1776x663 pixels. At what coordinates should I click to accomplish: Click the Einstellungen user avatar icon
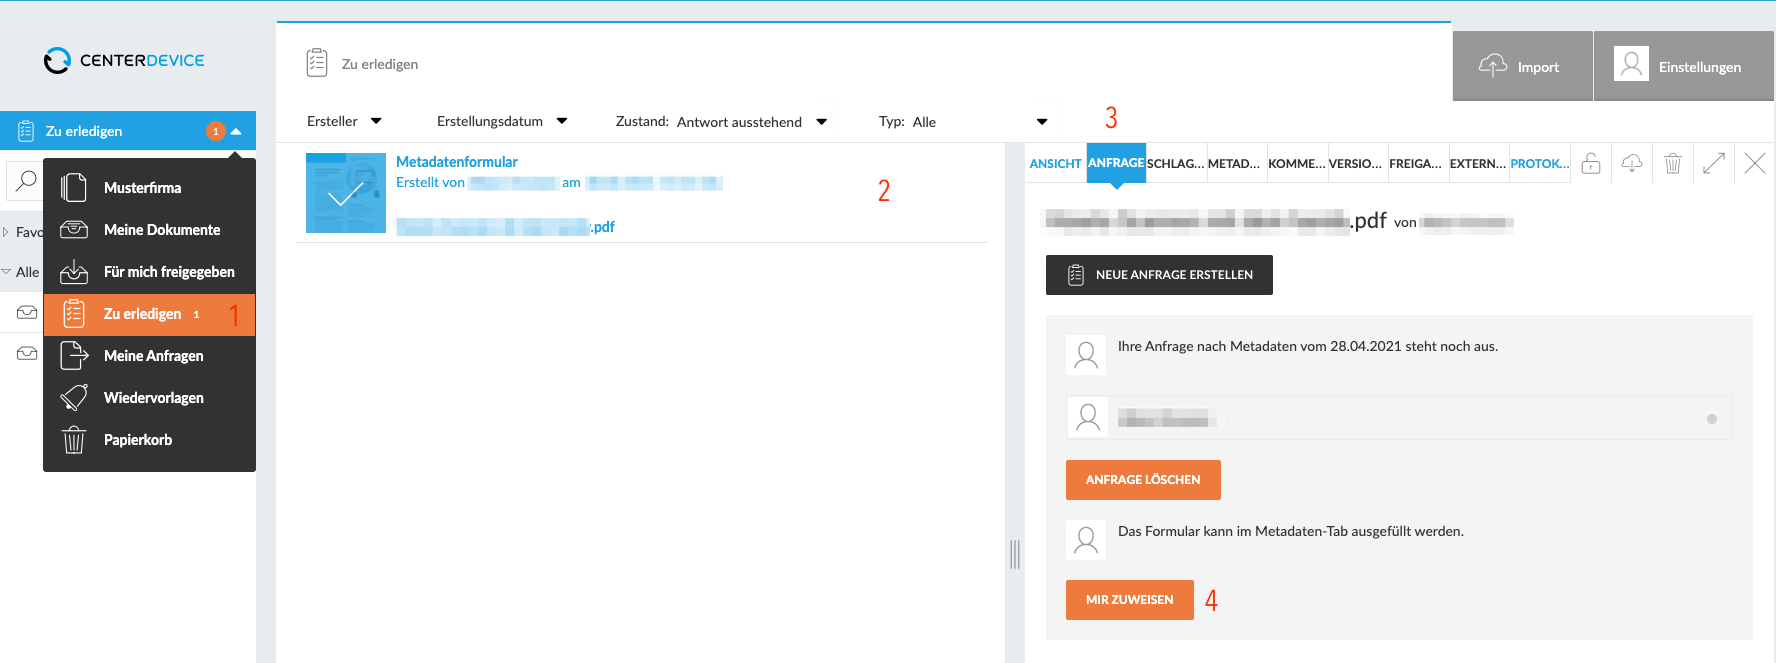coord(1631,65)
